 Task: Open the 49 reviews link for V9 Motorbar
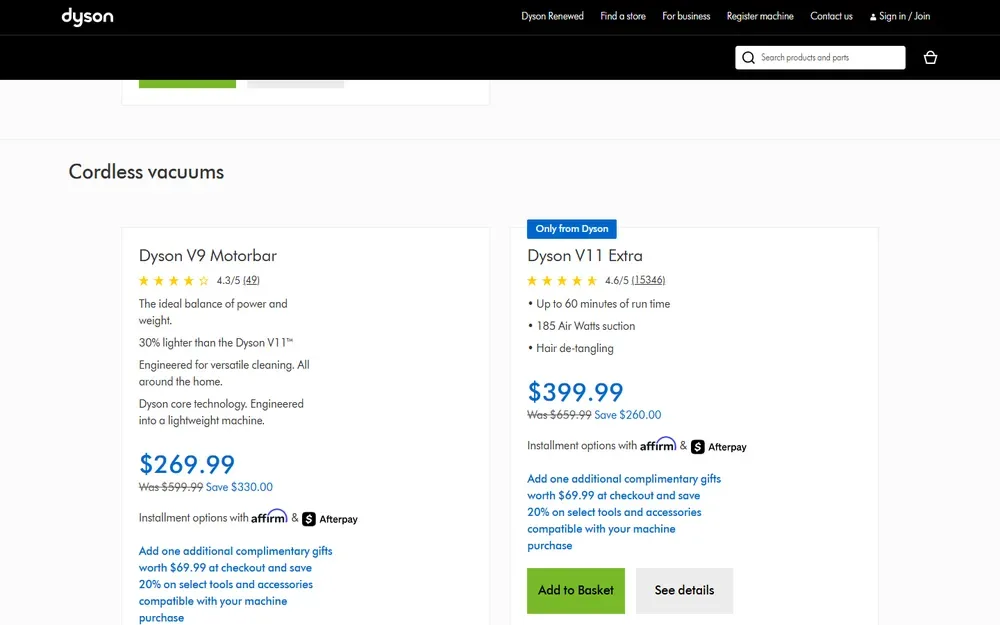(x=251, y=281)
